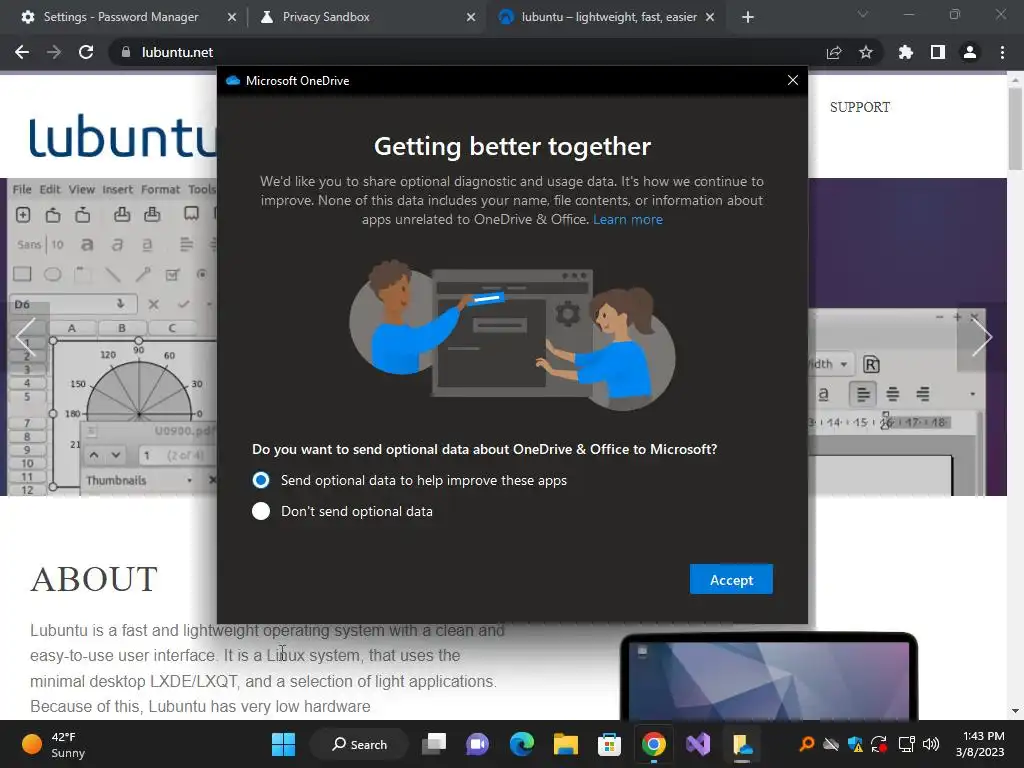Image resolution: width=1024 pixels, height=768 pixels.
Task: Open the network status tray icon
Action: tap(906, 744)
